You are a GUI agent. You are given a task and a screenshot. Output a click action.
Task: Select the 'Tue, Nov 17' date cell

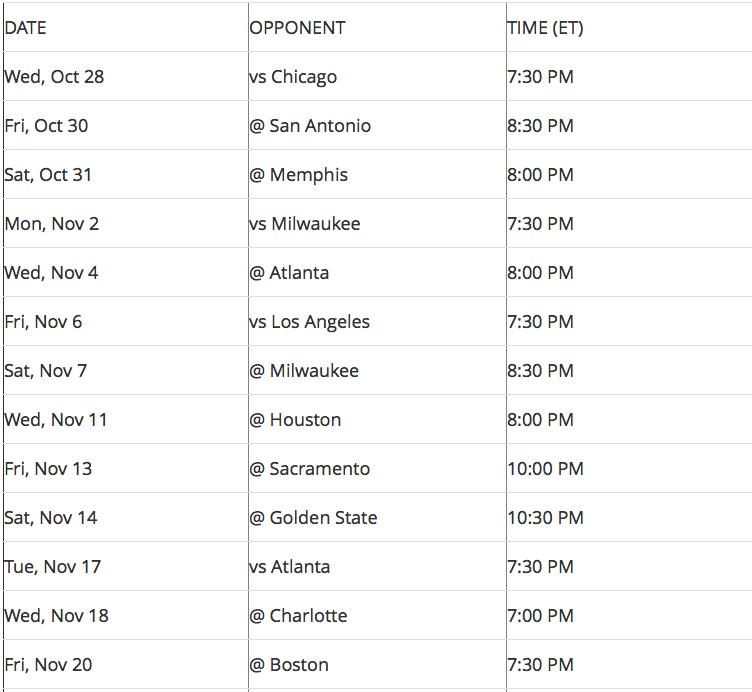tap(53, 567)
